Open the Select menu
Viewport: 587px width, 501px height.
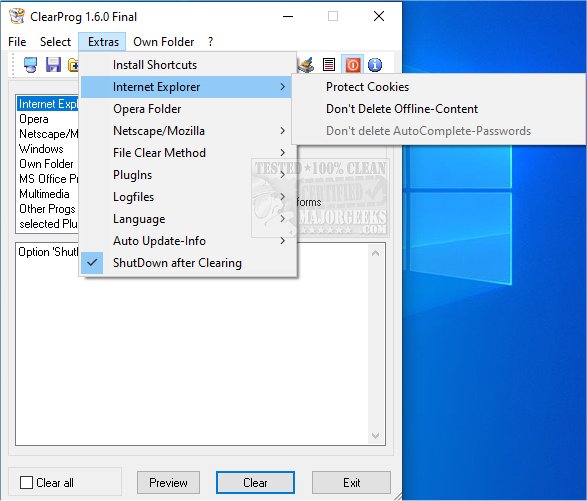(x=55, y=42)
